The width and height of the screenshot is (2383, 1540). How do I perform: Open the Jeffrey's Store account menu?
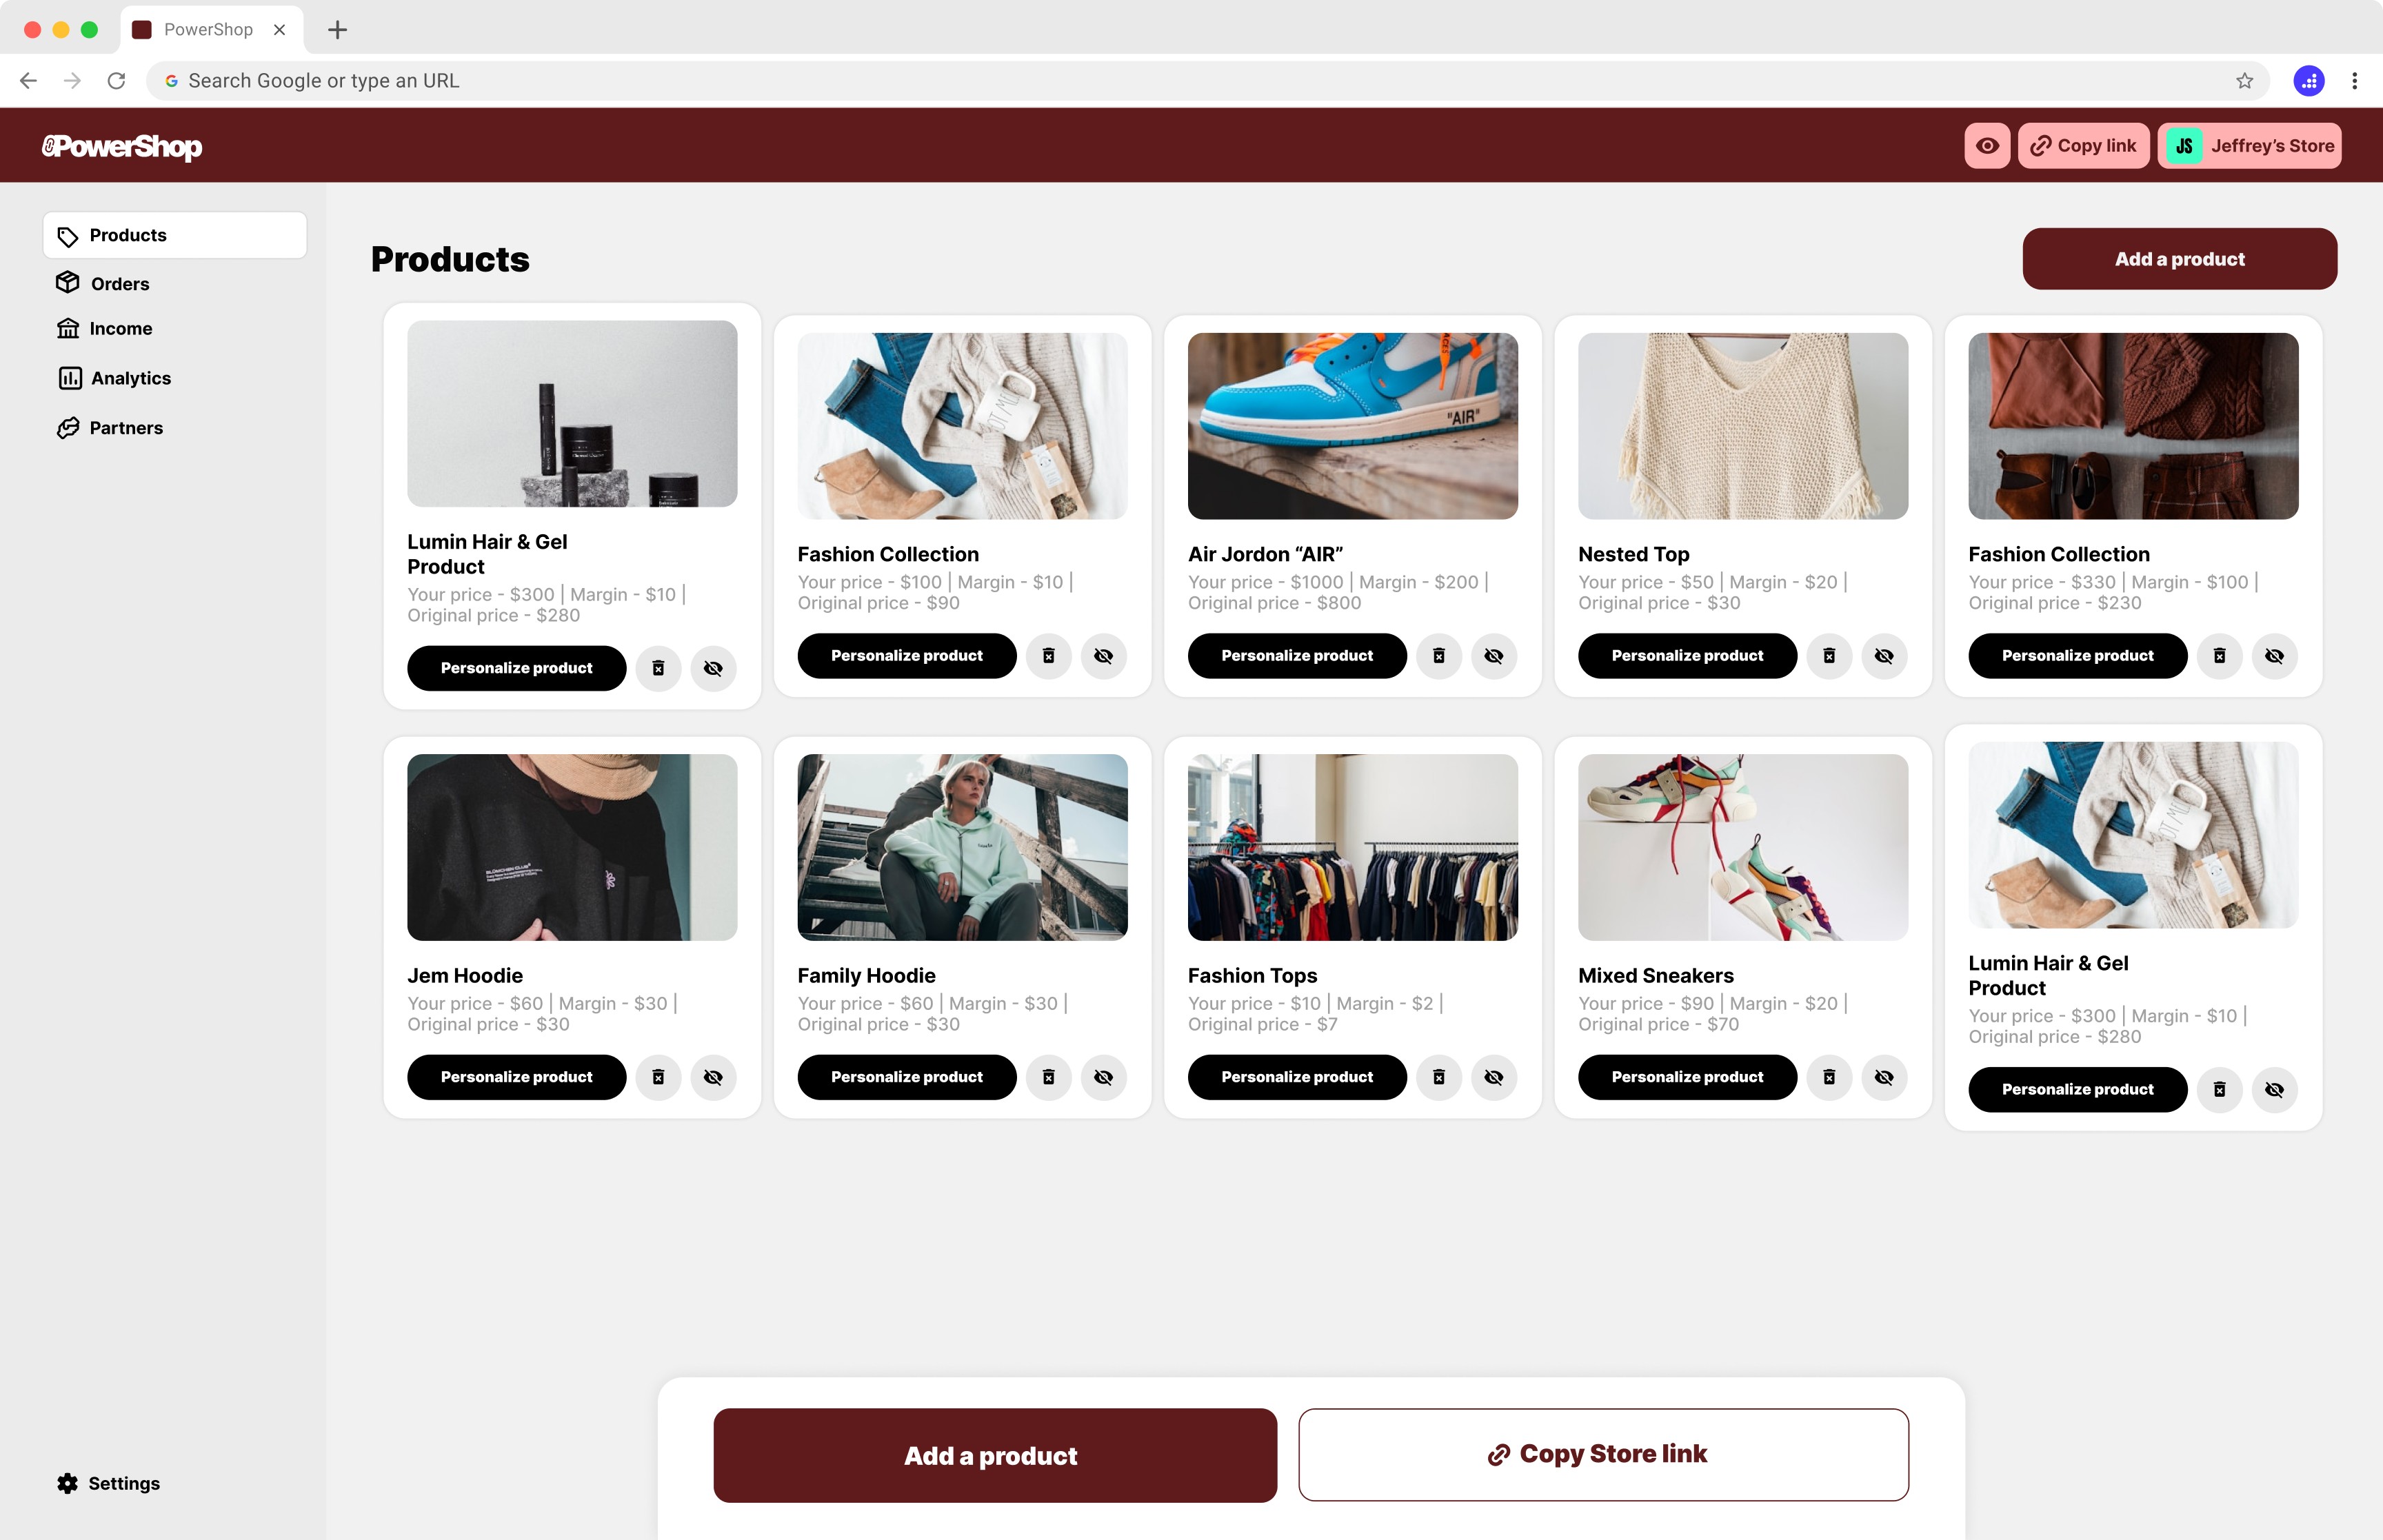point(2249,146)
